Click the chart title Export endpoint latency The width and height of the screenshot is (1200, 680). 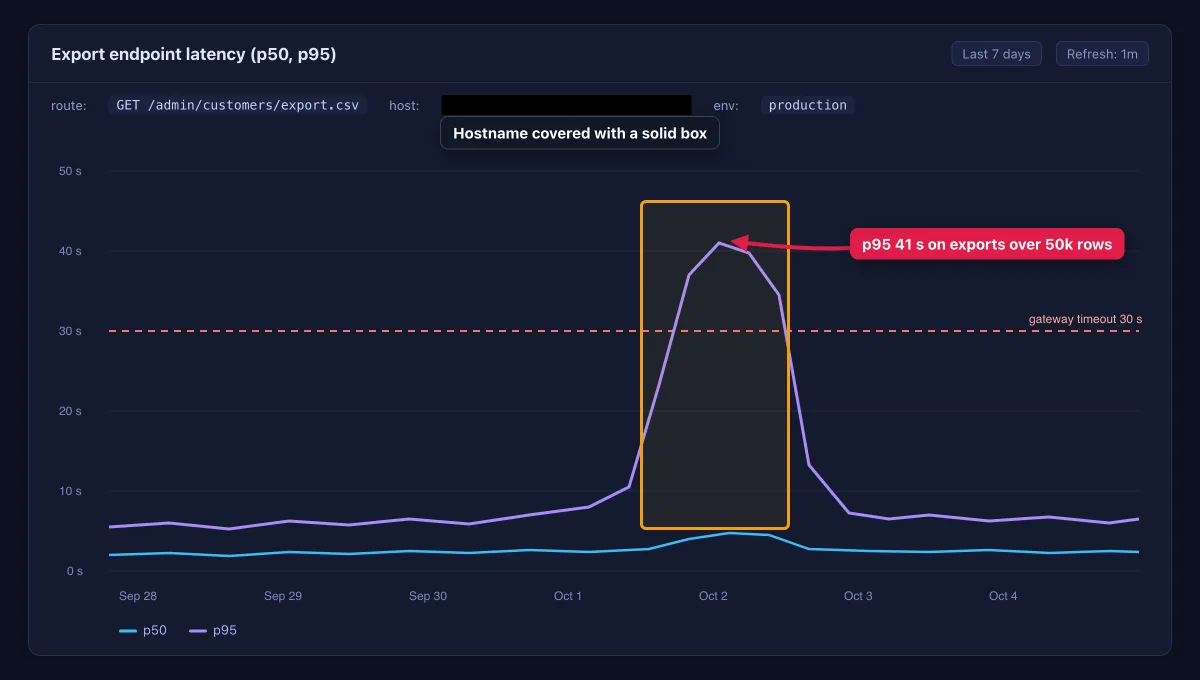coord(193,54)
